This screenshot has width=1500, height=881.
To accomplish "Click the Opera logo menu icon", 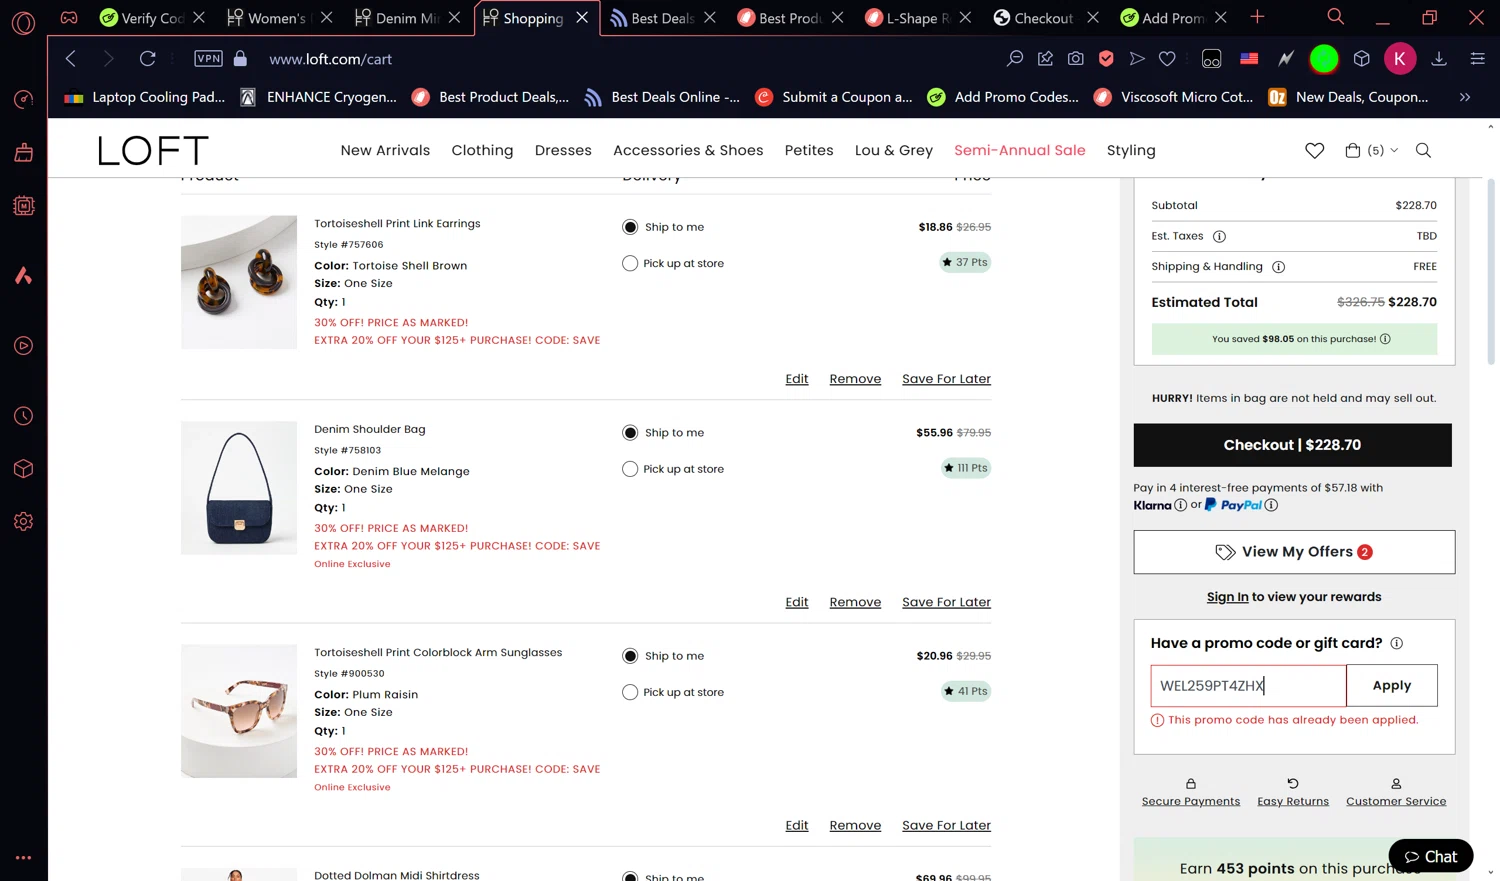I will 23,22.
